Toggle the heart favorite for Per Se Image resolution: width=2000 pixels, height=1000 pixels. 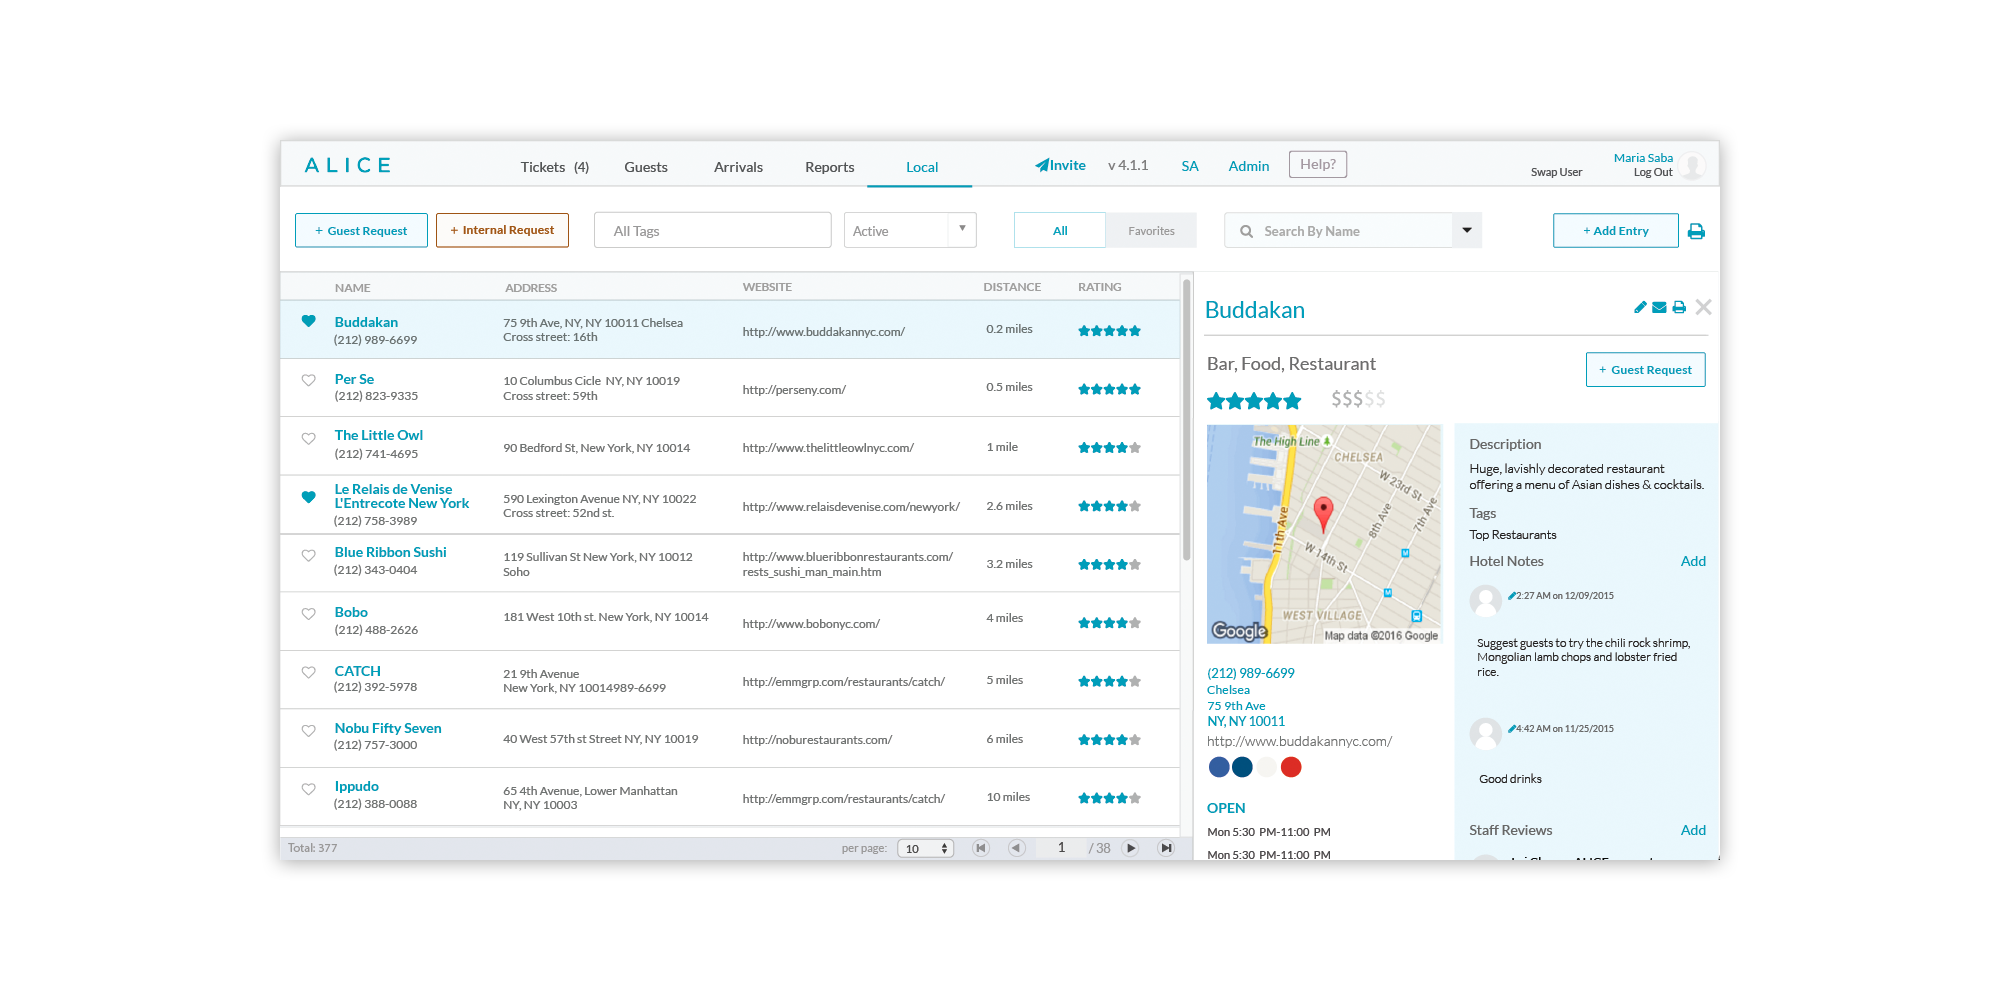[308, 381]
